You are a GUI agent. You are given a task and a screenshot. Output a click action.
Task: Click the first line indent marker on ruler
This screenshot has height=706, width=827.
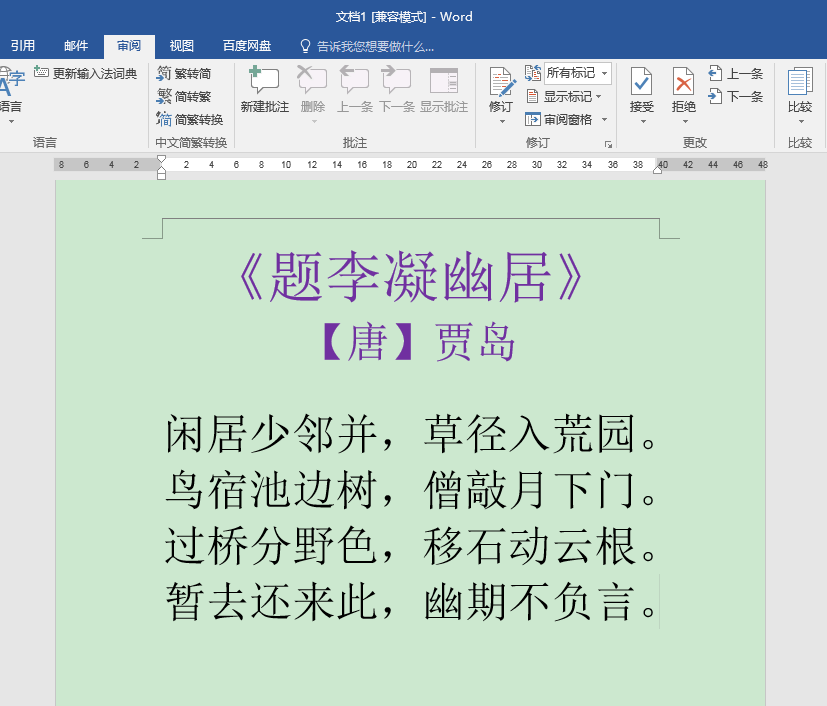(x=161, y=159)
